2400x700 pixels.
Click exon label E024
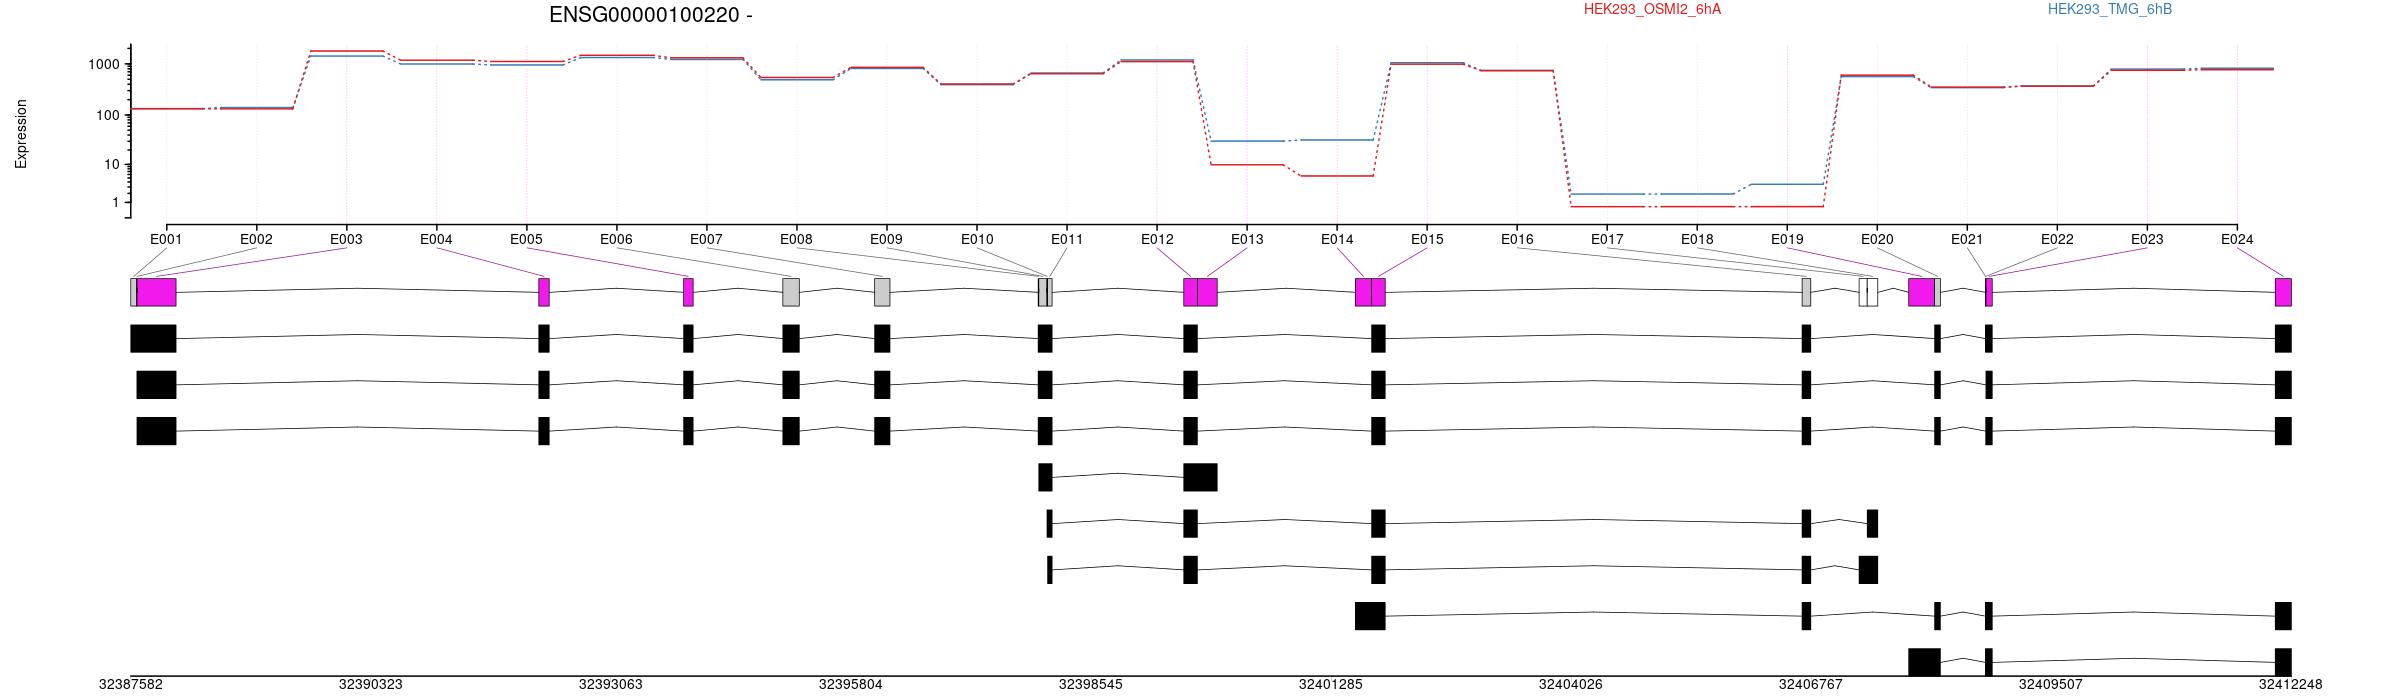[2237, 239]
